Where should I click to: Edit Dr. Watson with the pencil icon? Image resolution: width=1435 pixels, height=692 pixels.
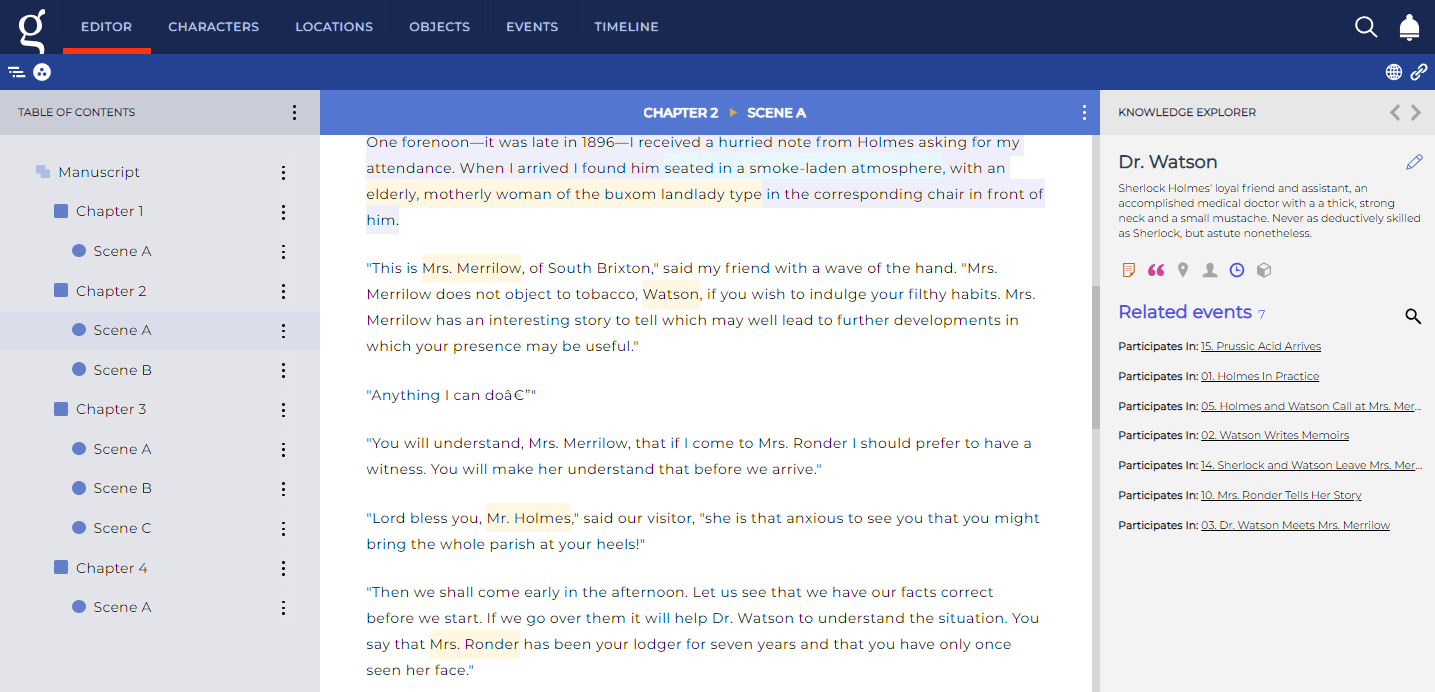click(1413, 162)
